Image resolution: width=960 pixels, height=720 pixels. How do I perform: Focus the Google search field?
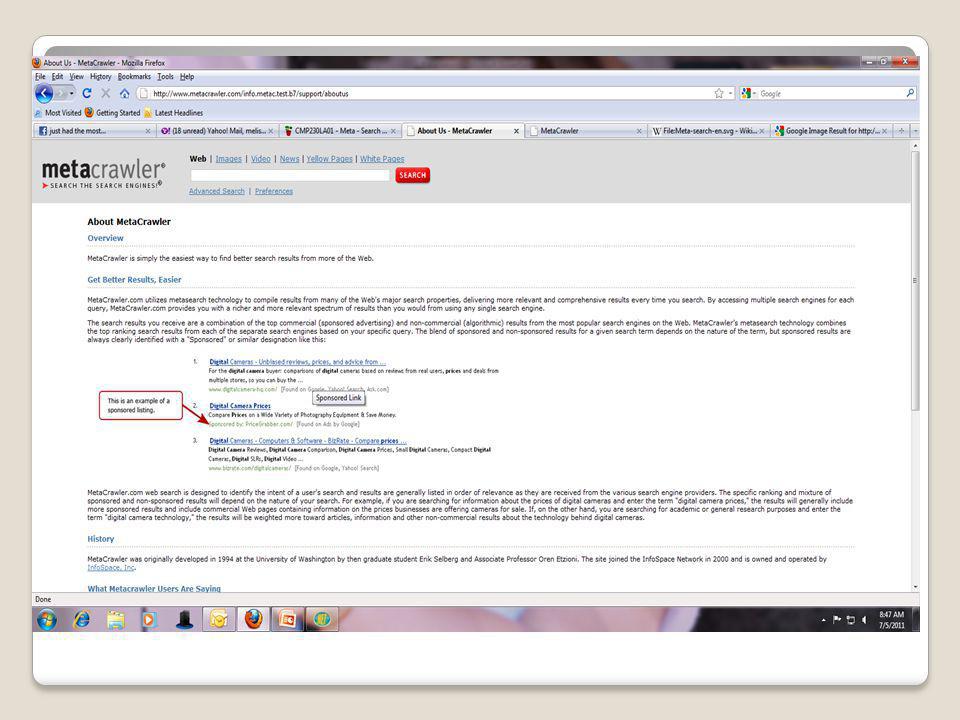pos(831,94)
